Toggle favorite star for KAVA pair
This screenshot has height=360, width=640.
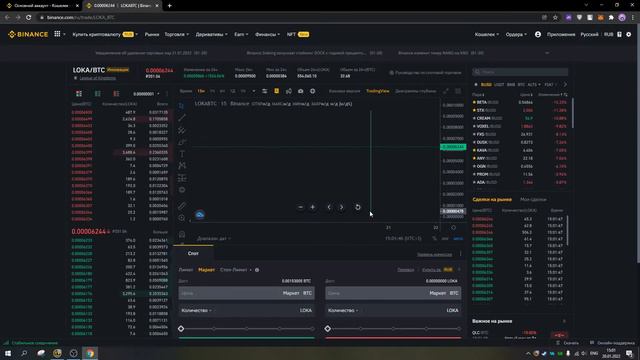pos(474,150)
